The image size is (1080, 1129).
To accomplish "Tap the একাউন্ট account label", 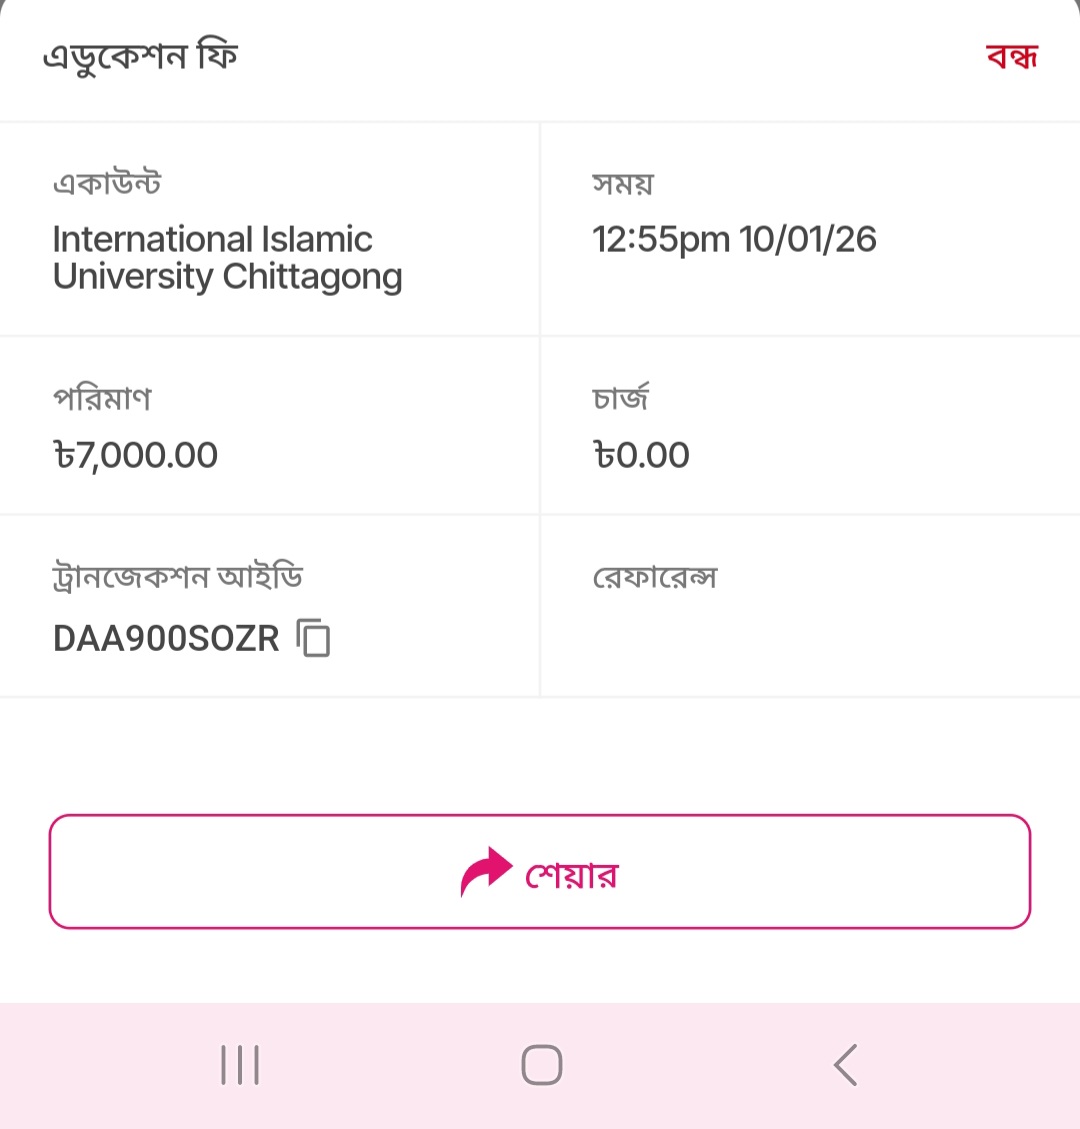I will pos(107,184).
